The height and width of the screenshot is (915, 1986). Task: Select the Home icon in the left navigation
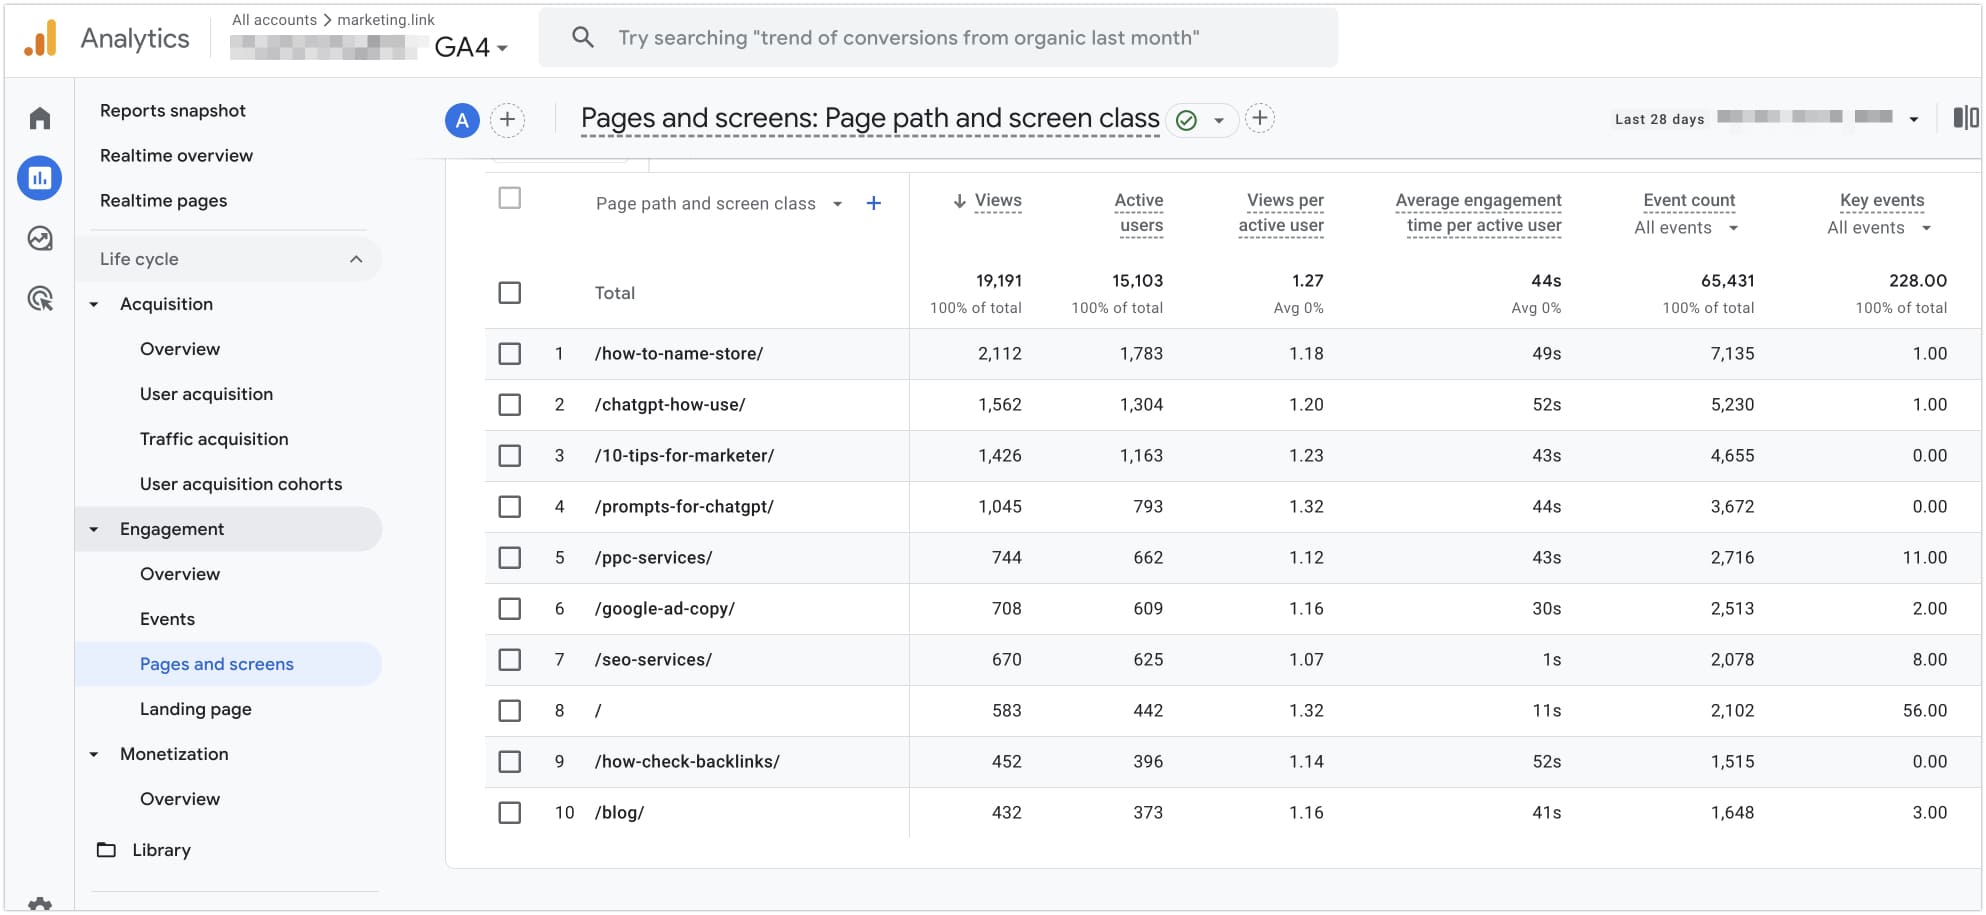[x=38, y=117]
